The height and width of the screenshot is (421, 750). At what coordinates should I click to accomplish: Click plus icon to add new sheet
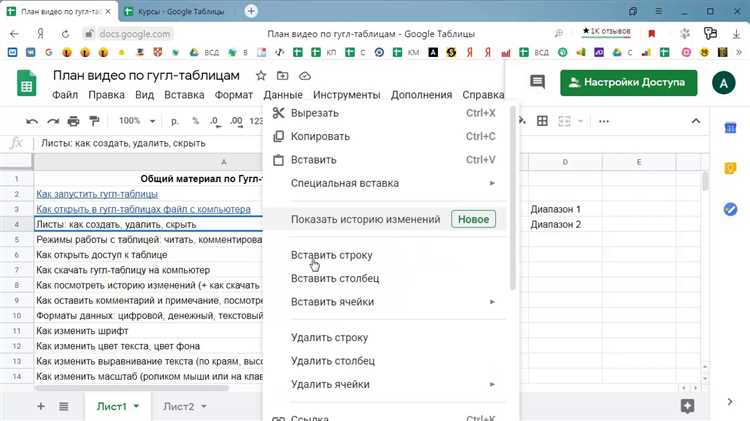pyautogui.click(x=41, y=406)
